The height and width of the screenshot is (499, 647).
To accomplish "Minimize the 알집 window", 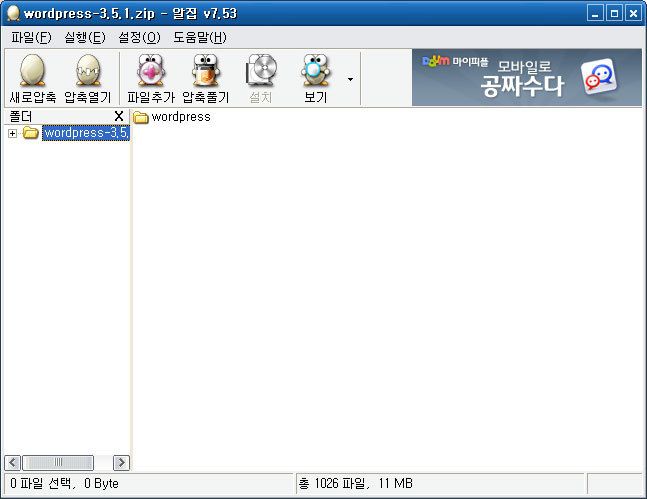I will (595, 14).
